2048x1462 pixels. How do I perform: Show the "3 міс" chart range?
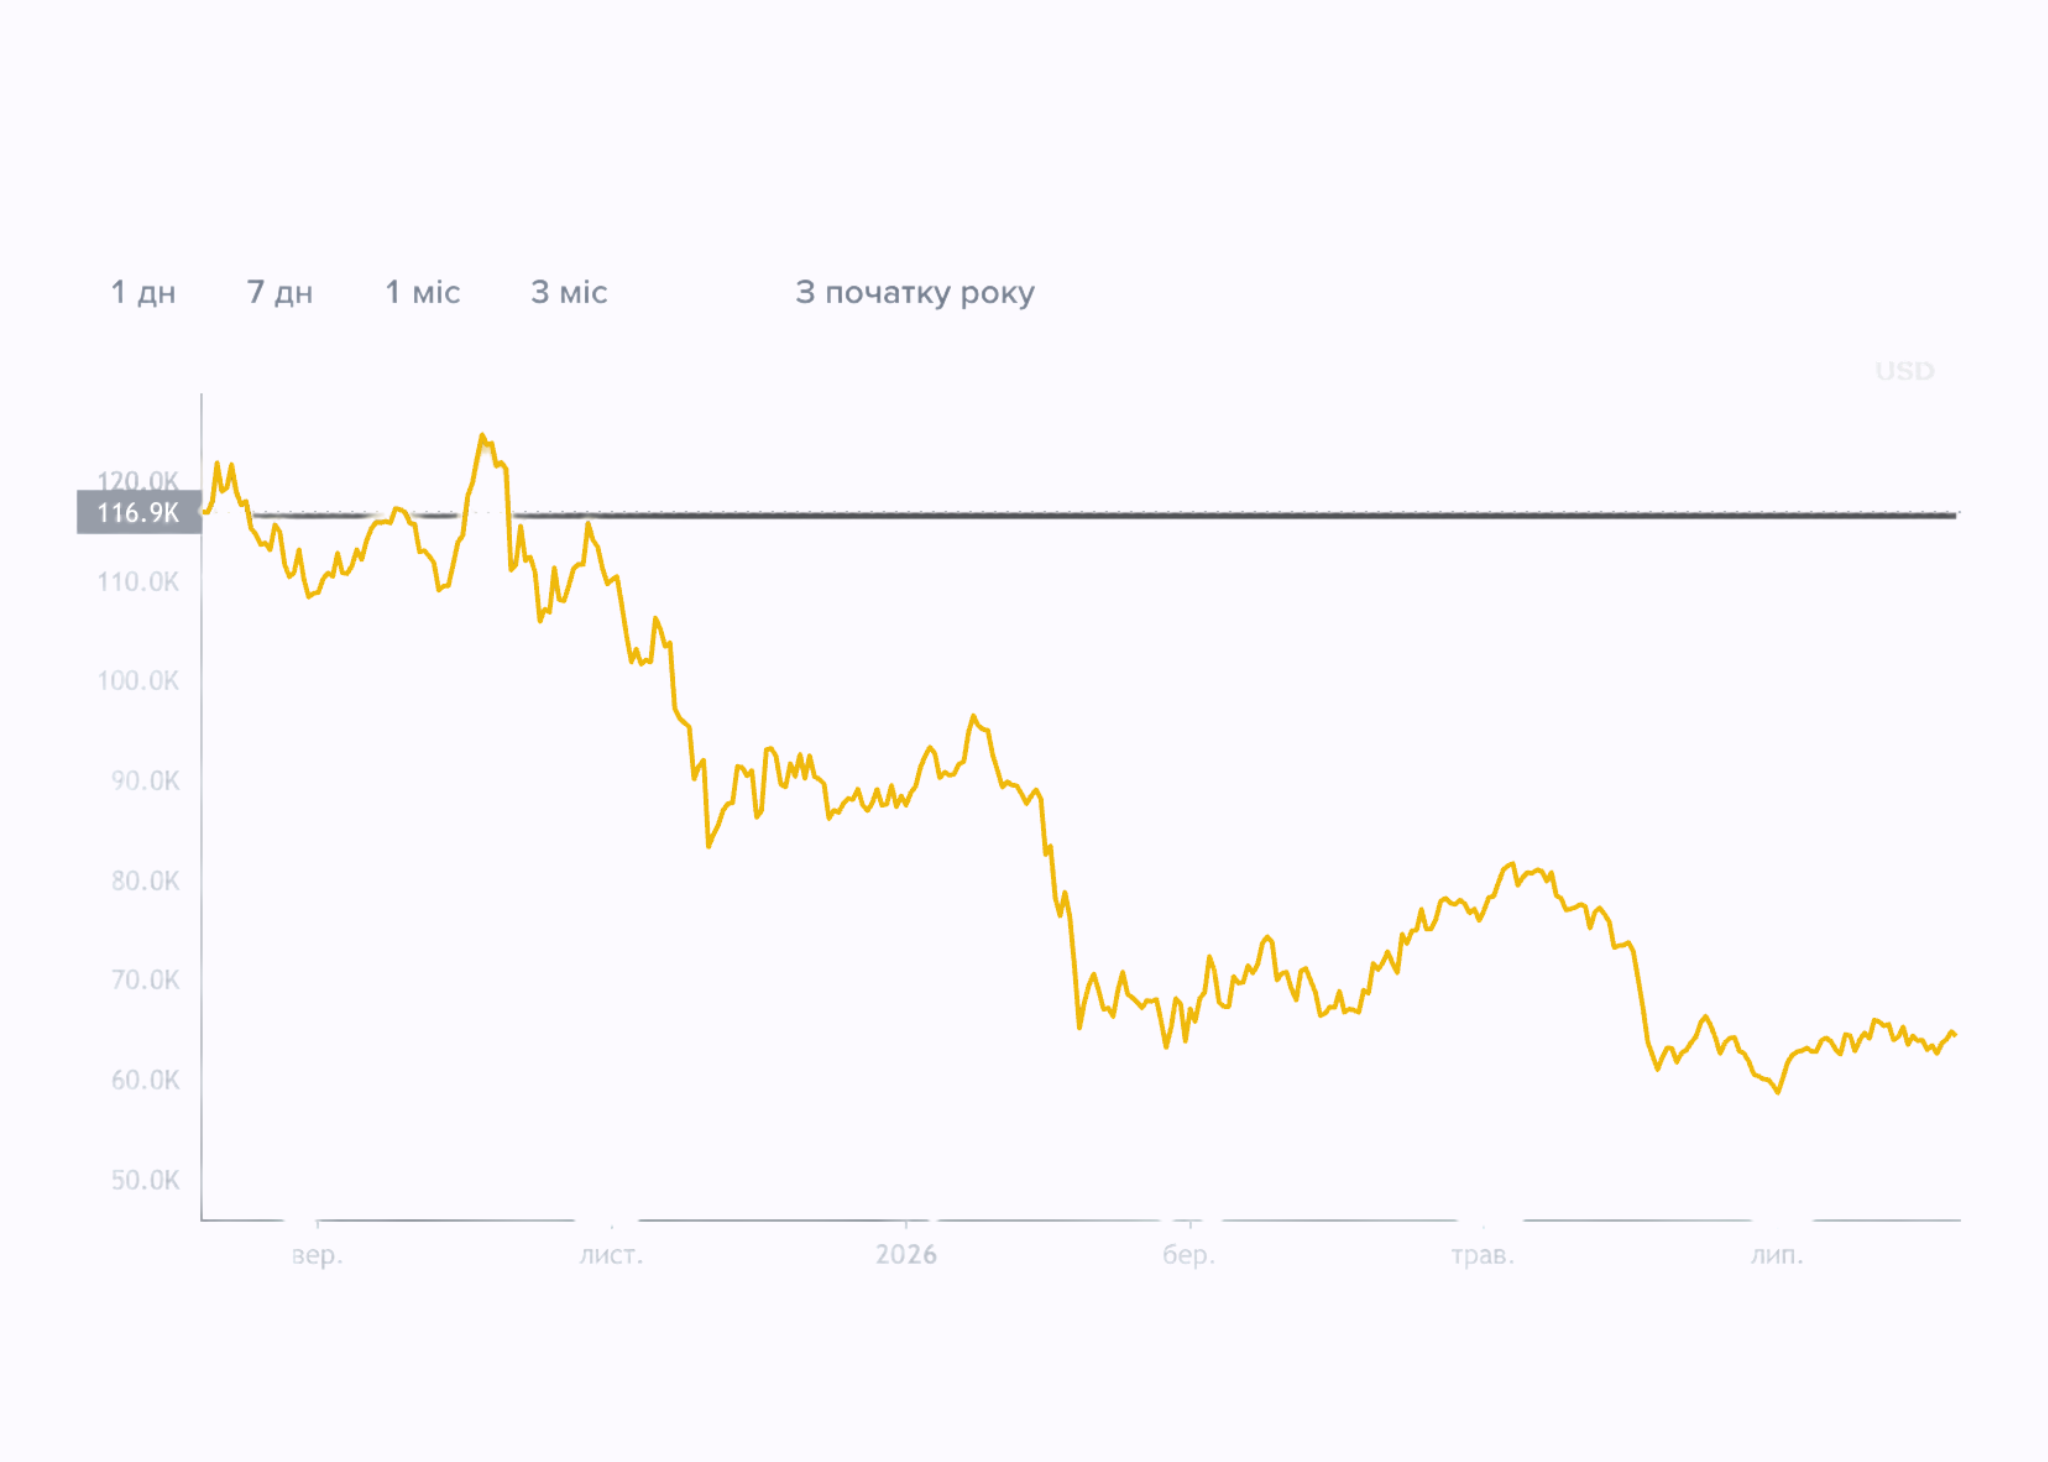tap(569, 292)
